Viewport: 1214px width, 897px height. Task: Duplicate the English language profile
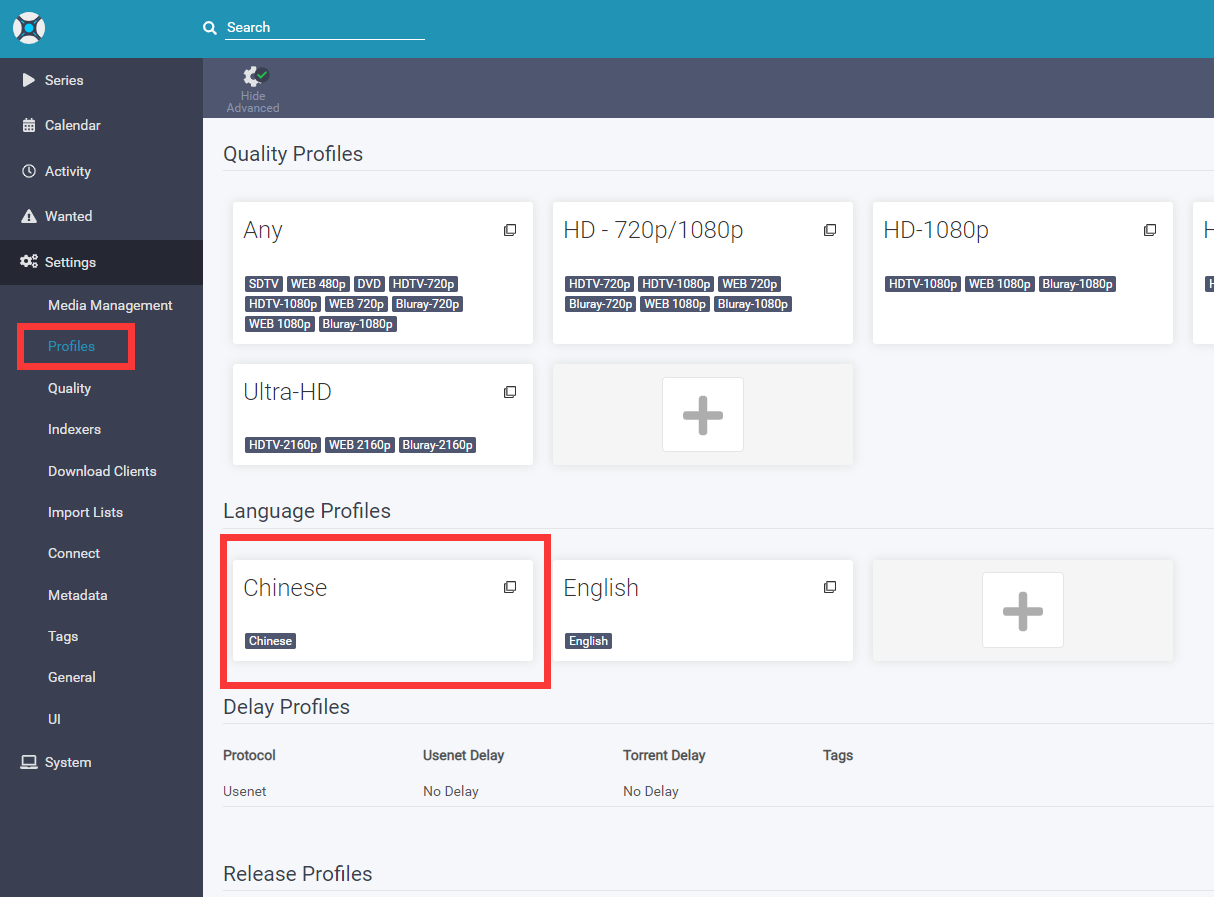click(830, 588)
